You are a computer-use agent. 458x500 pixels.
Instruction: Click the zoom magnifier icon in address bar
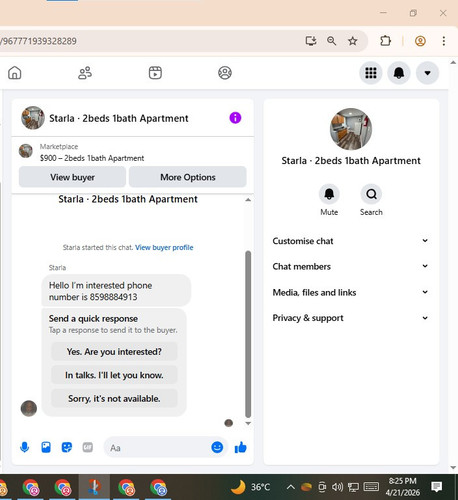pyautogui.click(x=331, y=41)
